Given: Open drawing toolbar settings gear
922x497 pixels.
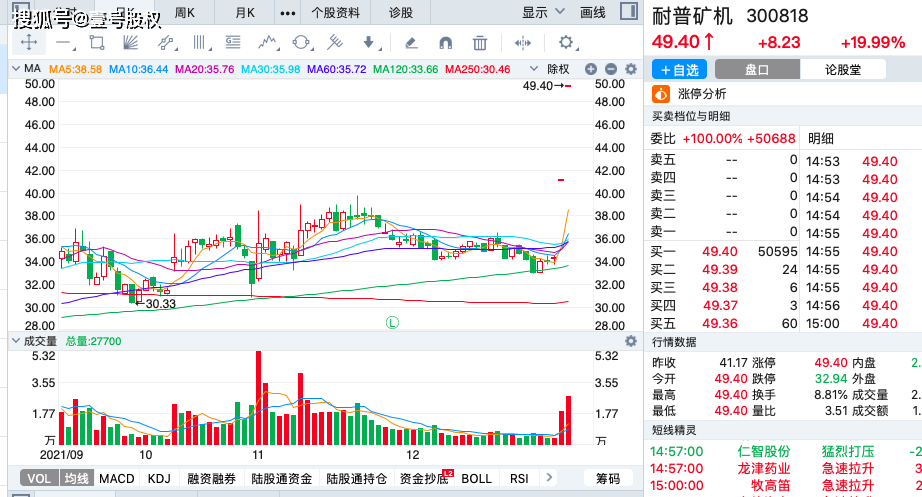Looking at the screenshot, I should point(566,42).
